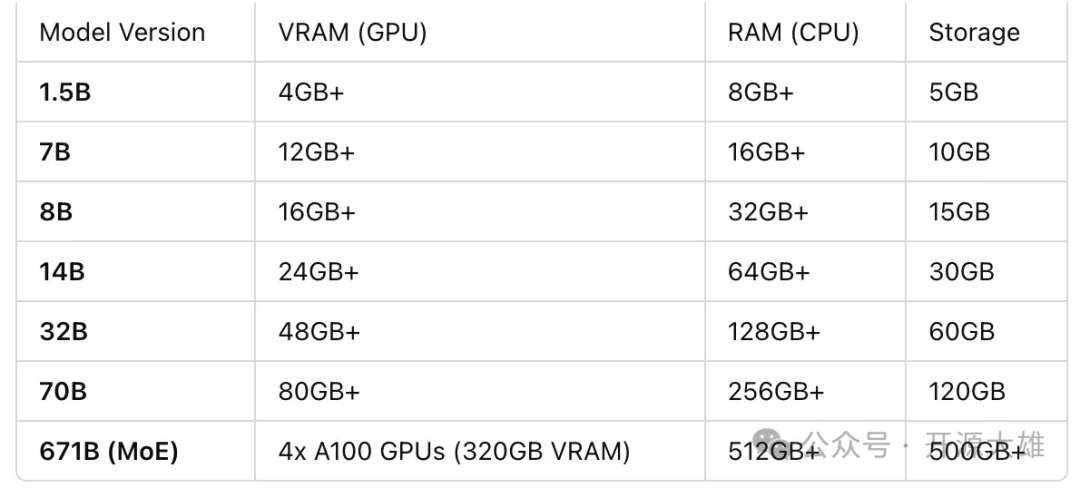Select the 8B model row label
Image resolution: width=1080 pixels, height=488 pixels.
56,212
